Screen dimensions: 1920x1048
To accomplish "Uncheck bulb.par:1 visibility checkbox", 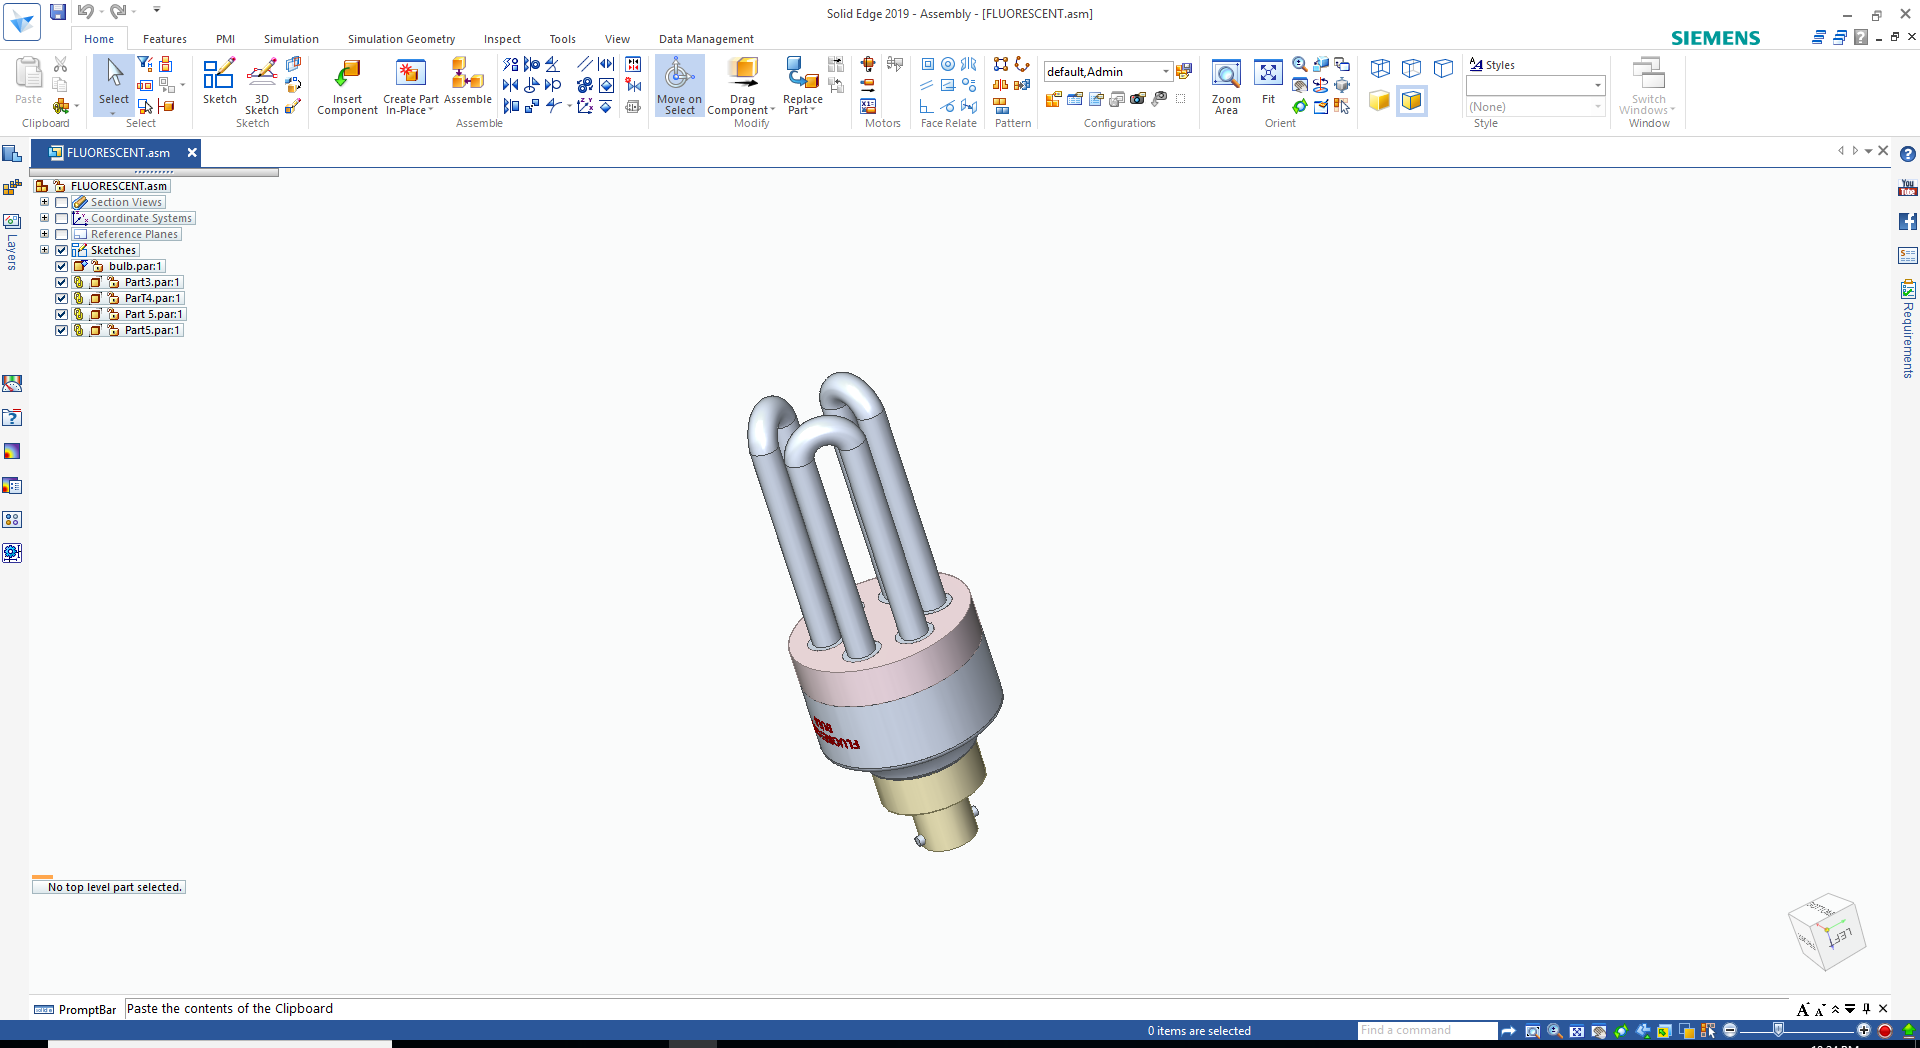I will [61, 266].
